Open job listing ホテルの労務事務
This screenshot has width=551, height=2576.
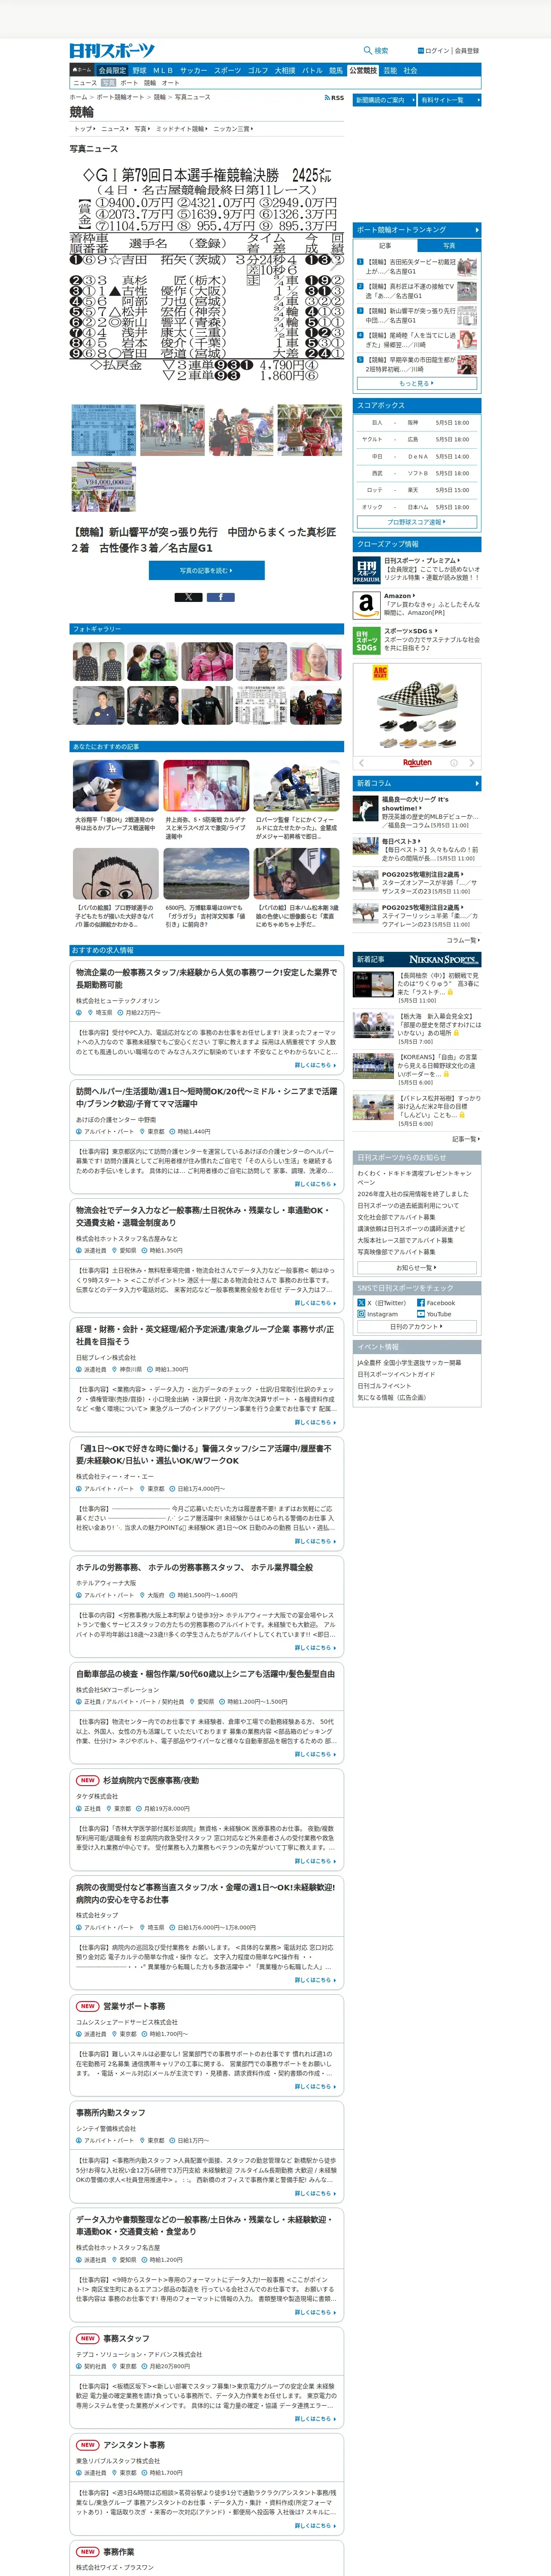(x=194, y=1567)
